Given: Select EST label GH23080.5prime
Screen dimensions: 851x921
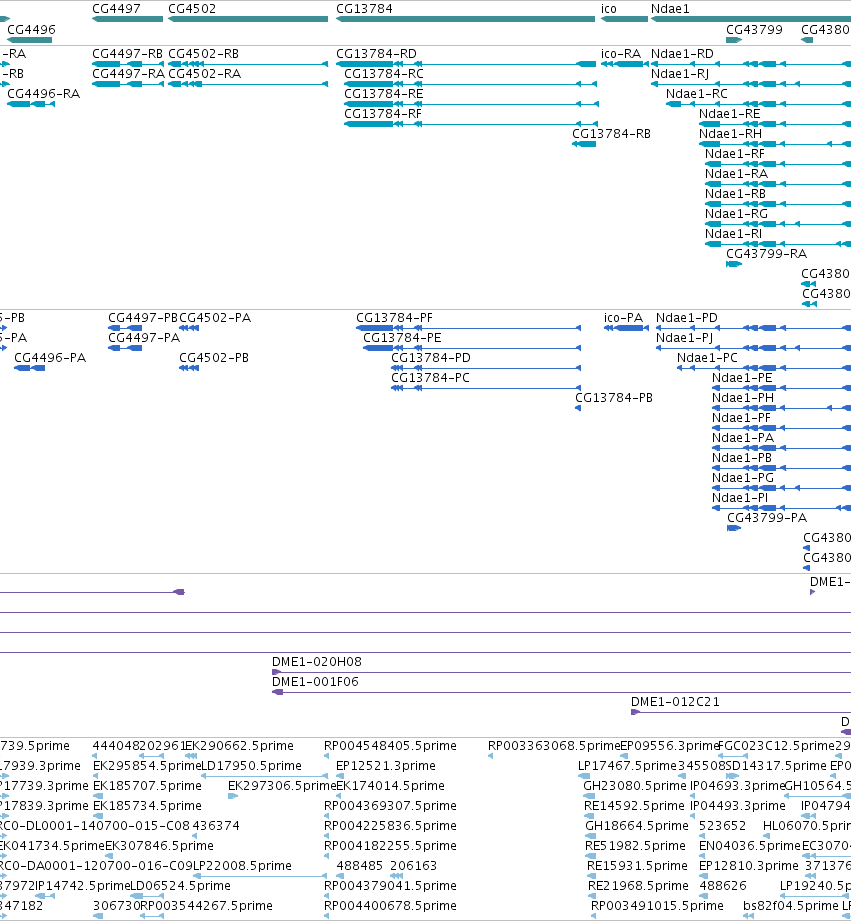Looking at the screenshot, I should 635,786.
